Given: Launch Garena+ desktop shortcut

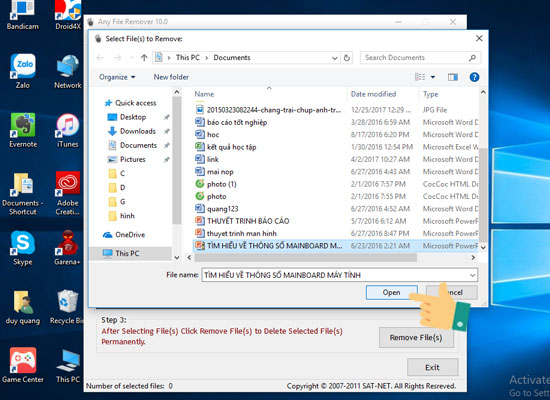Looking at the screenshot, I should (x=67, y=248).
